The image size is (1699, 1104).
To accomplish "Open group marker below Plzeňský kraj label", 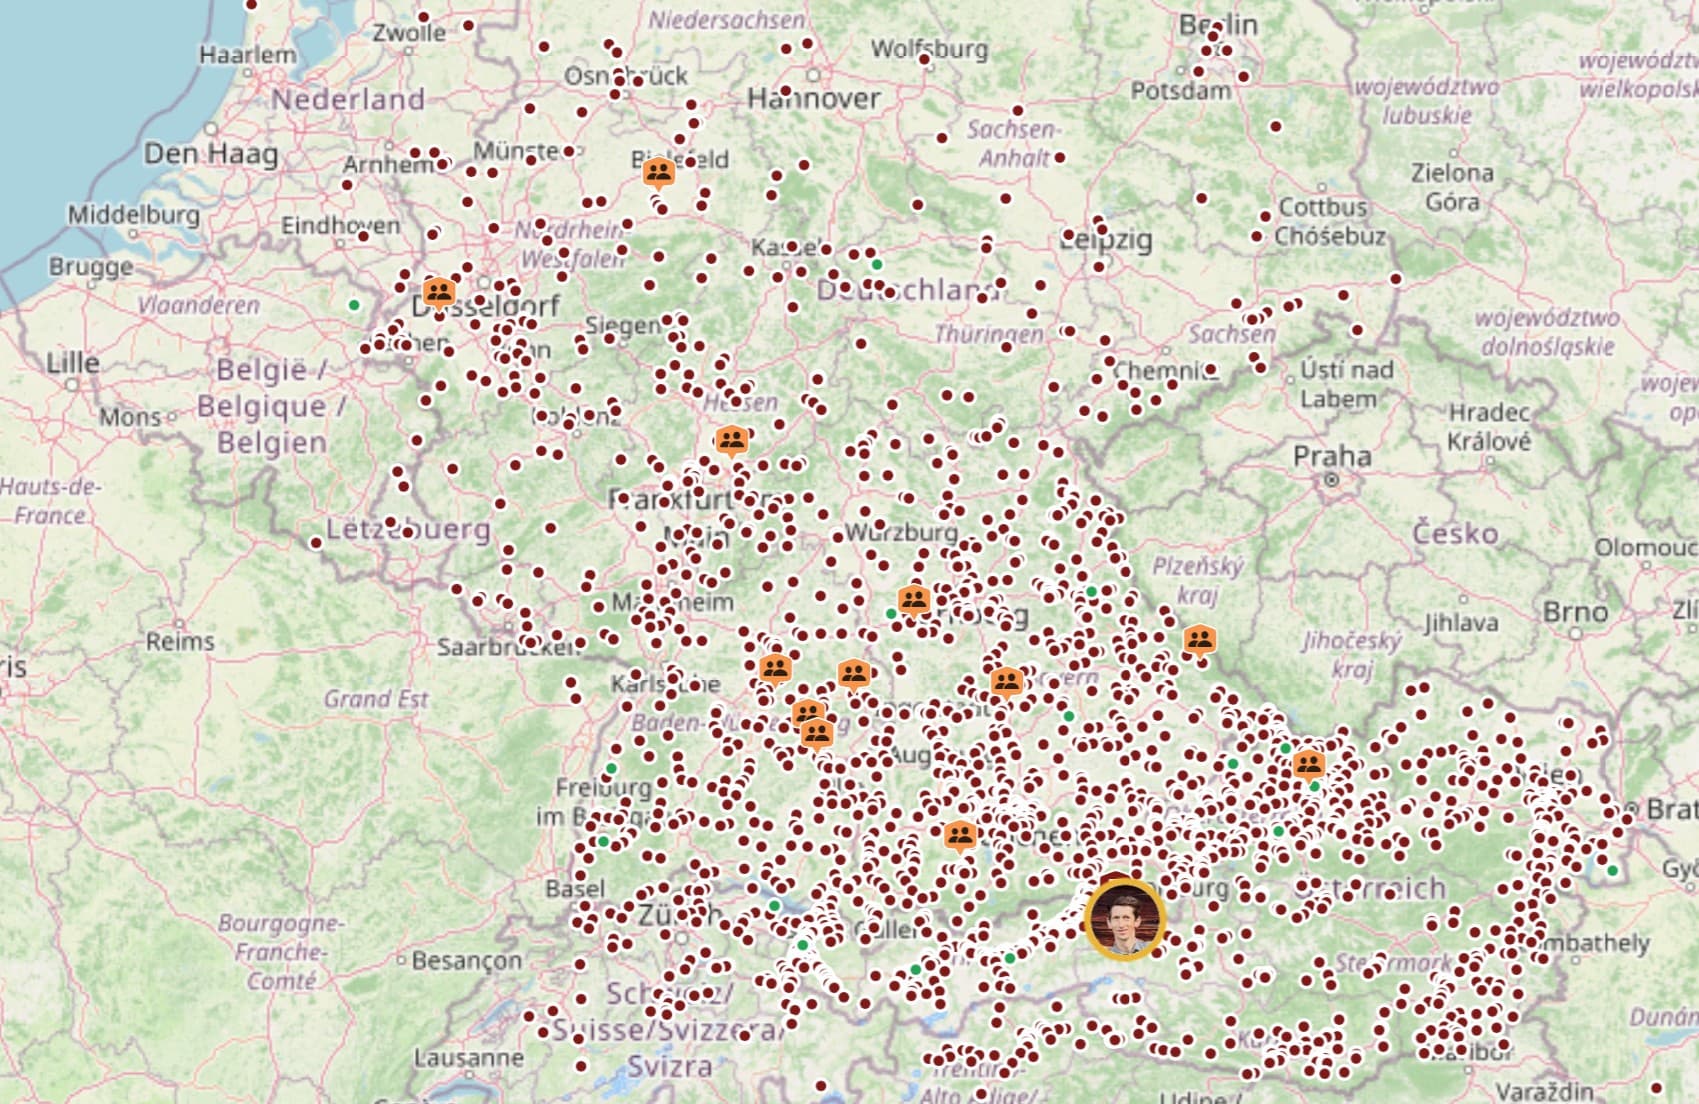I will click(1199, 638).
